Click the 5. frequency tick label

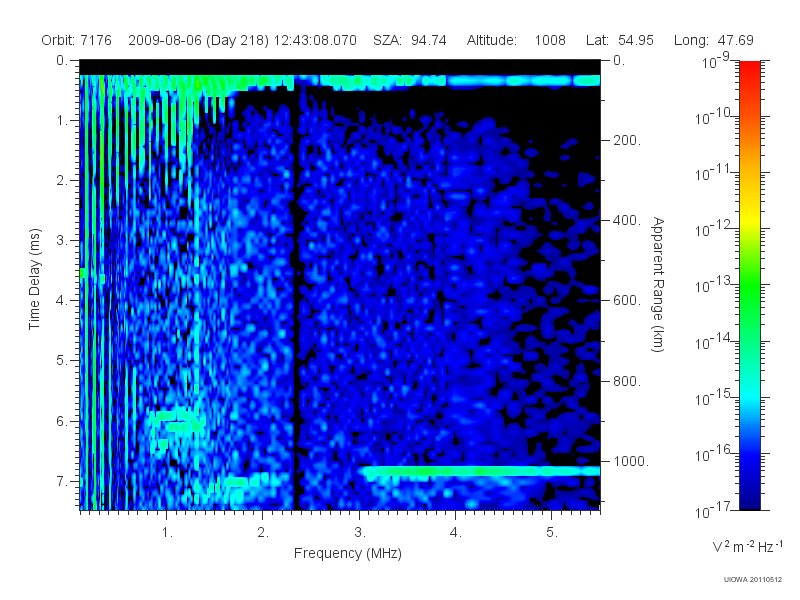[552, 533]
